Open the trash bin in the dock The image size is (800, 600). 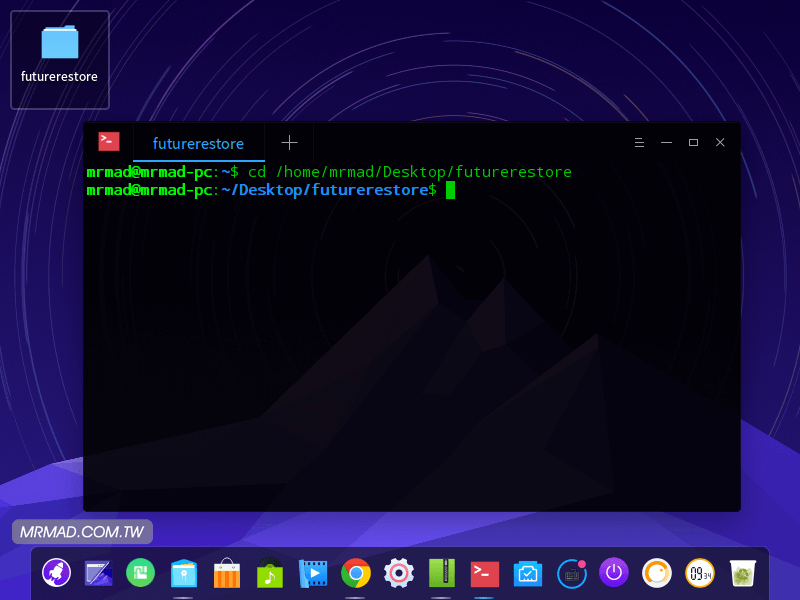click(742, 573)
